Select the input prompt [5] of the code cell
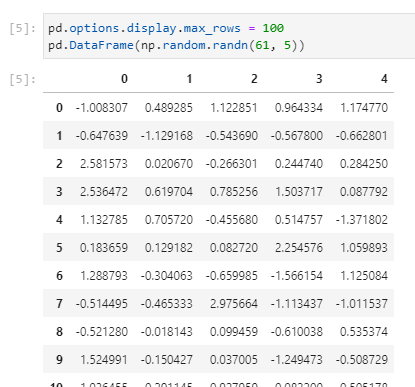 coord(22,28)
